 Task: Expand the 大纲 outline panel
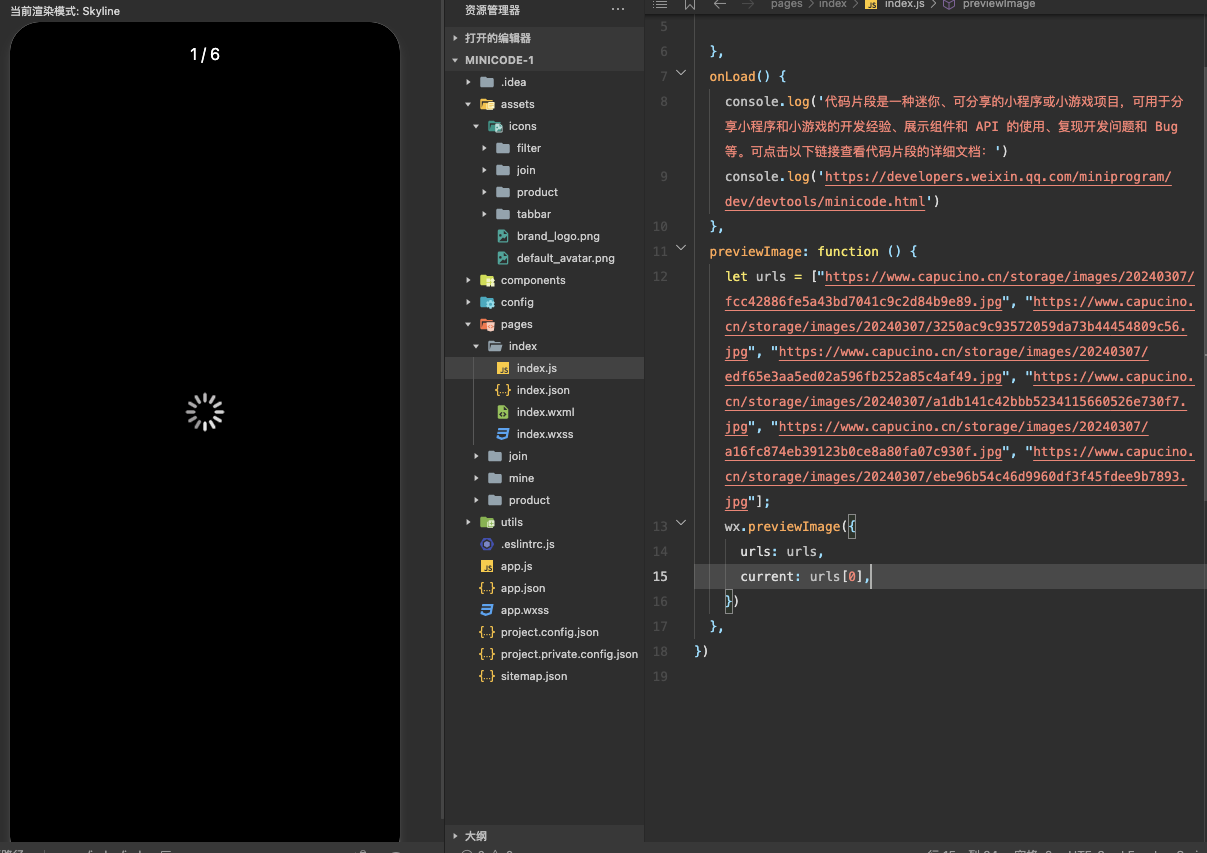click(456, 836)
